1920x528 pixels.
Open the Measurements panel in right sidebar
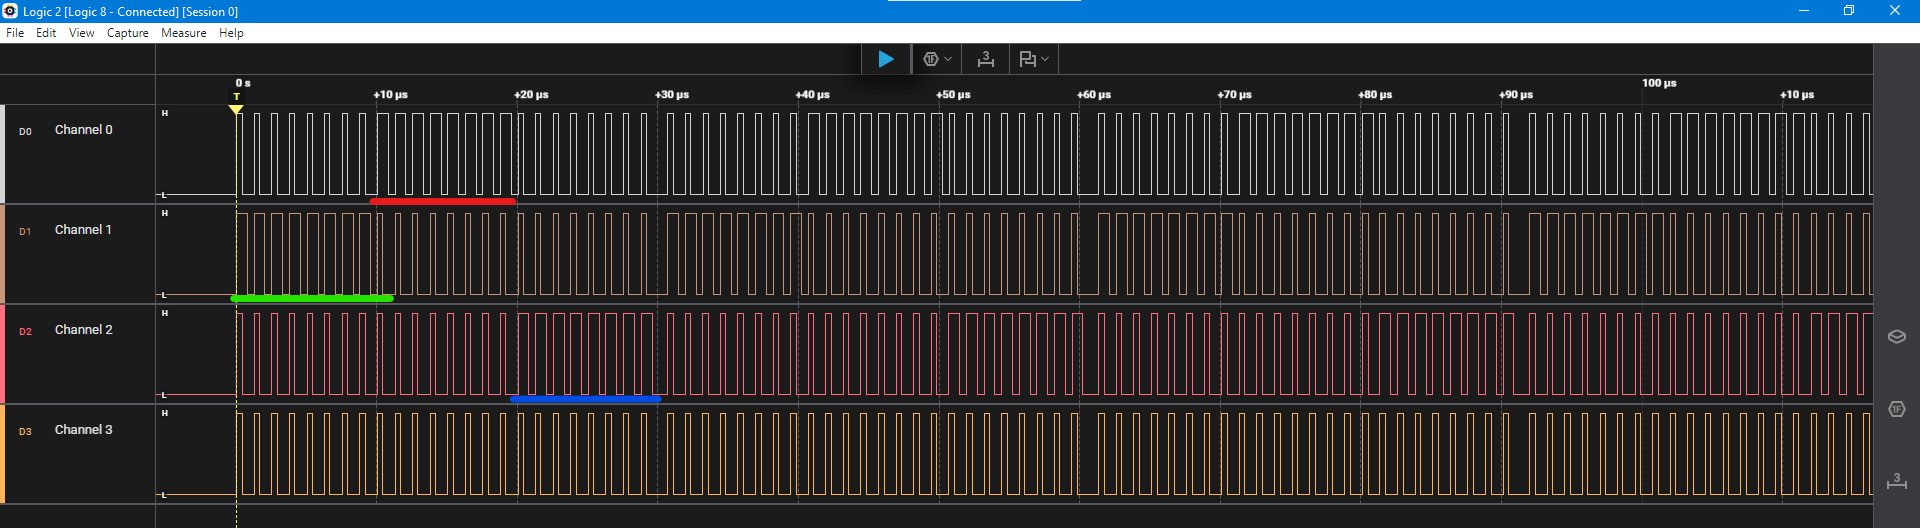[1896, 481]
